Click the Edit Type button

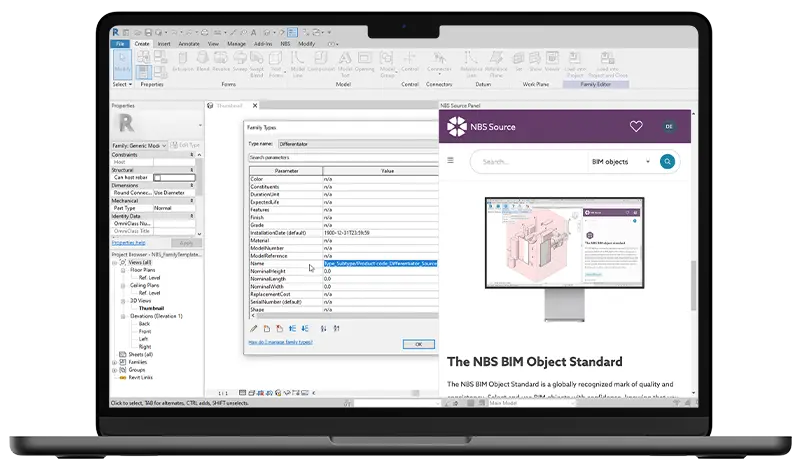186,145
